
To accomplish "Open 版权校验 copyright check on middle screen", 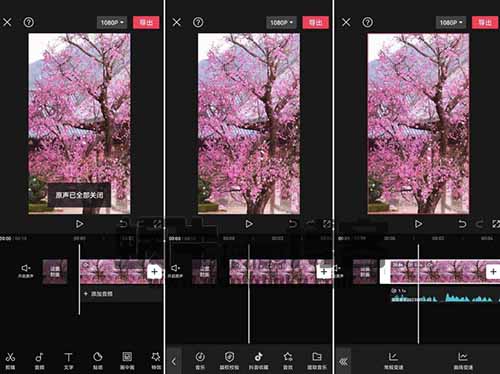I will click(229, 361).
